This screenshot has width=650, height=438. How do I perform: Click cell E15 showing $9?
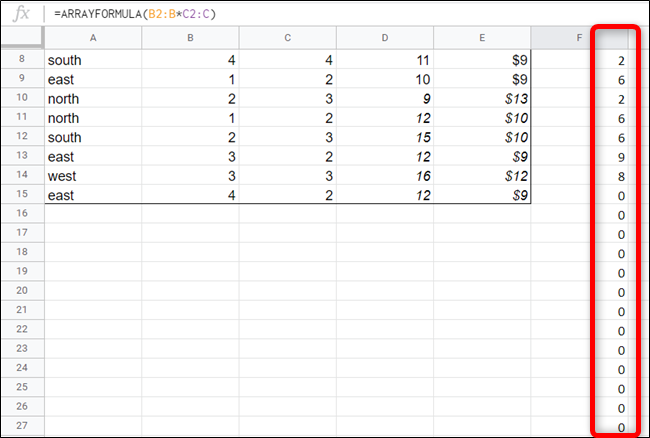[482, 194]
